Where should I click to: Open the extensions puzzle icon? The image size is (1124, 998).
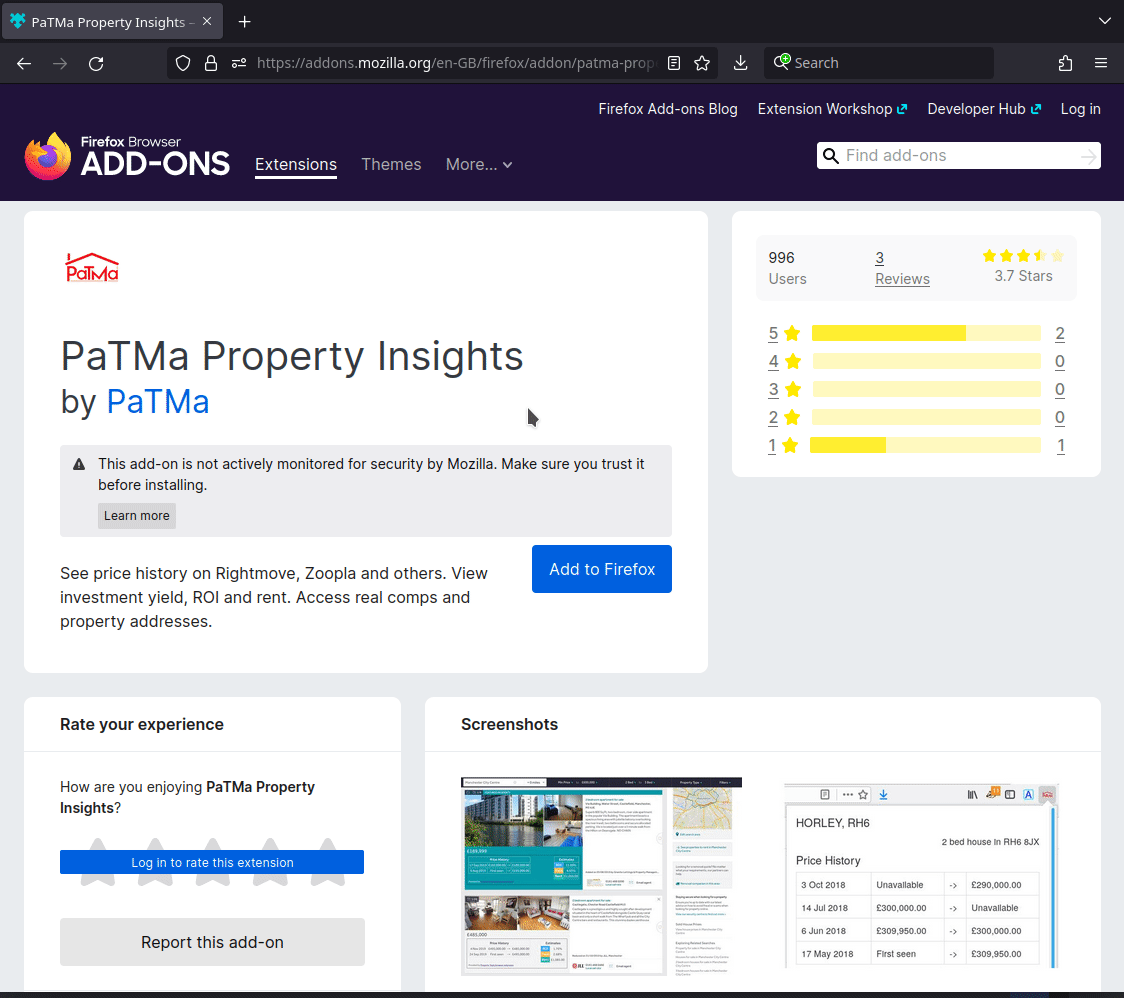point(1065,63)
